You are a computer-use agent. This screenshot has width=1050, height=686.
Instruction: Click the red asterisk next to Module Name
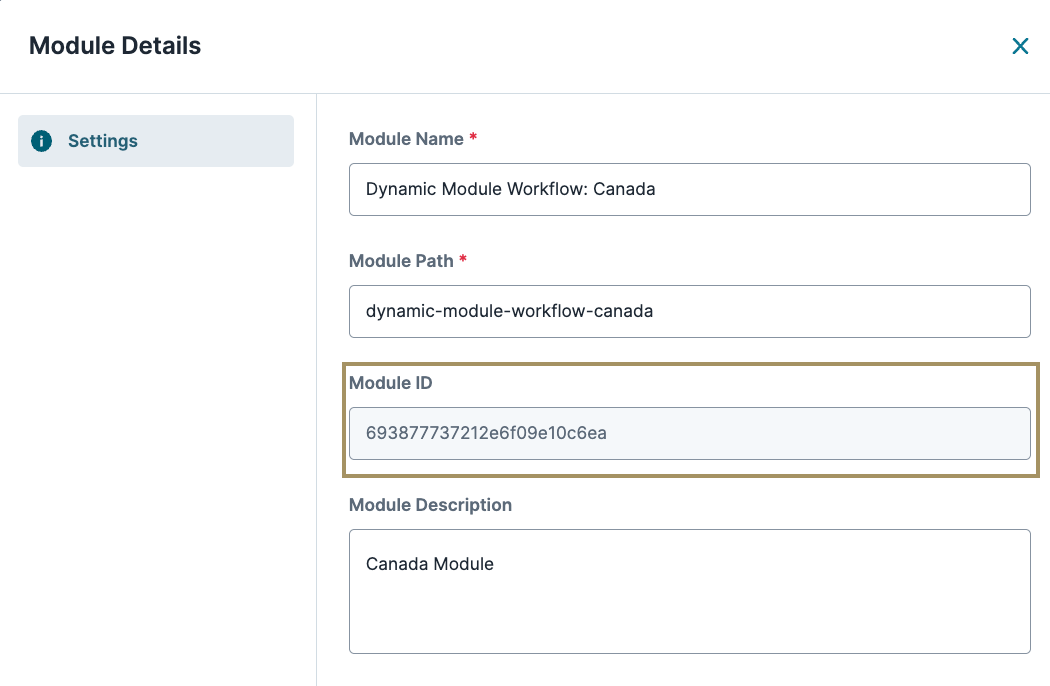click(471, 138)
